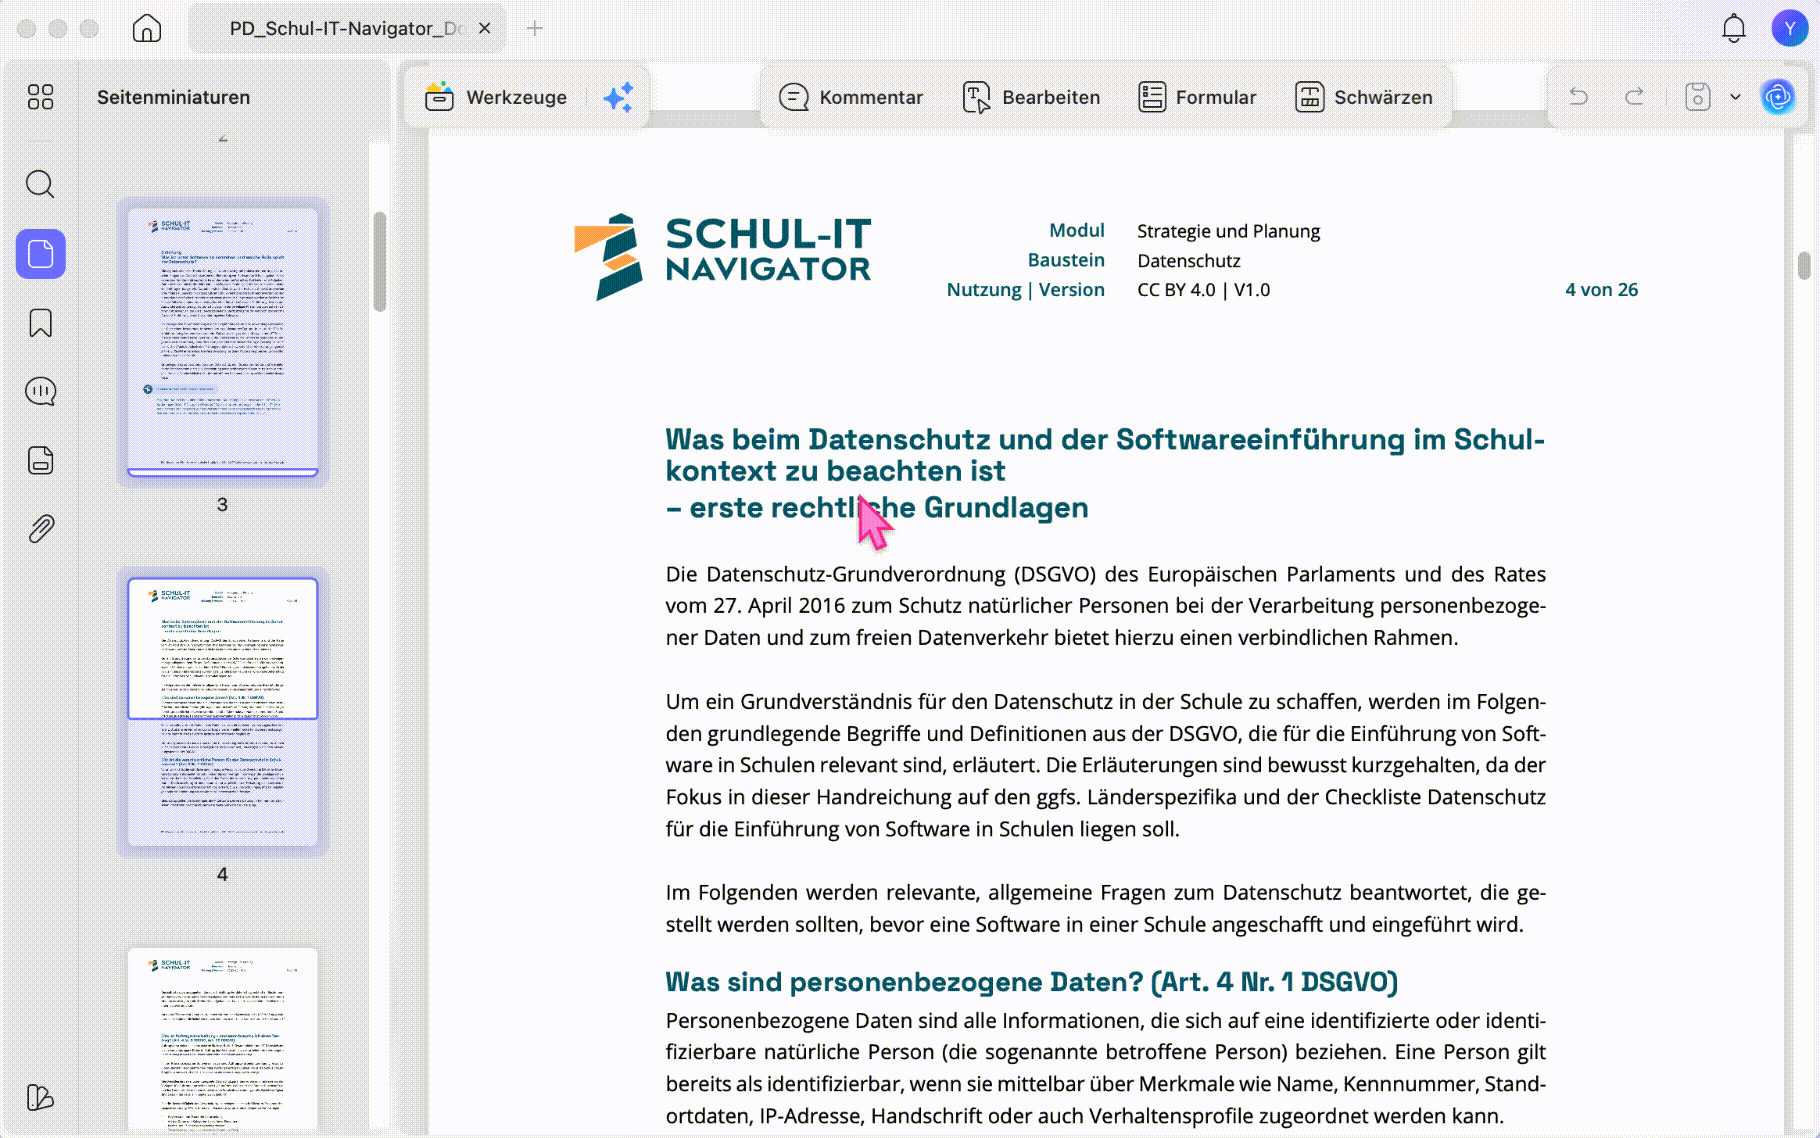Click the save document icon
1820x1138 pixels.
click(1698, 97)
